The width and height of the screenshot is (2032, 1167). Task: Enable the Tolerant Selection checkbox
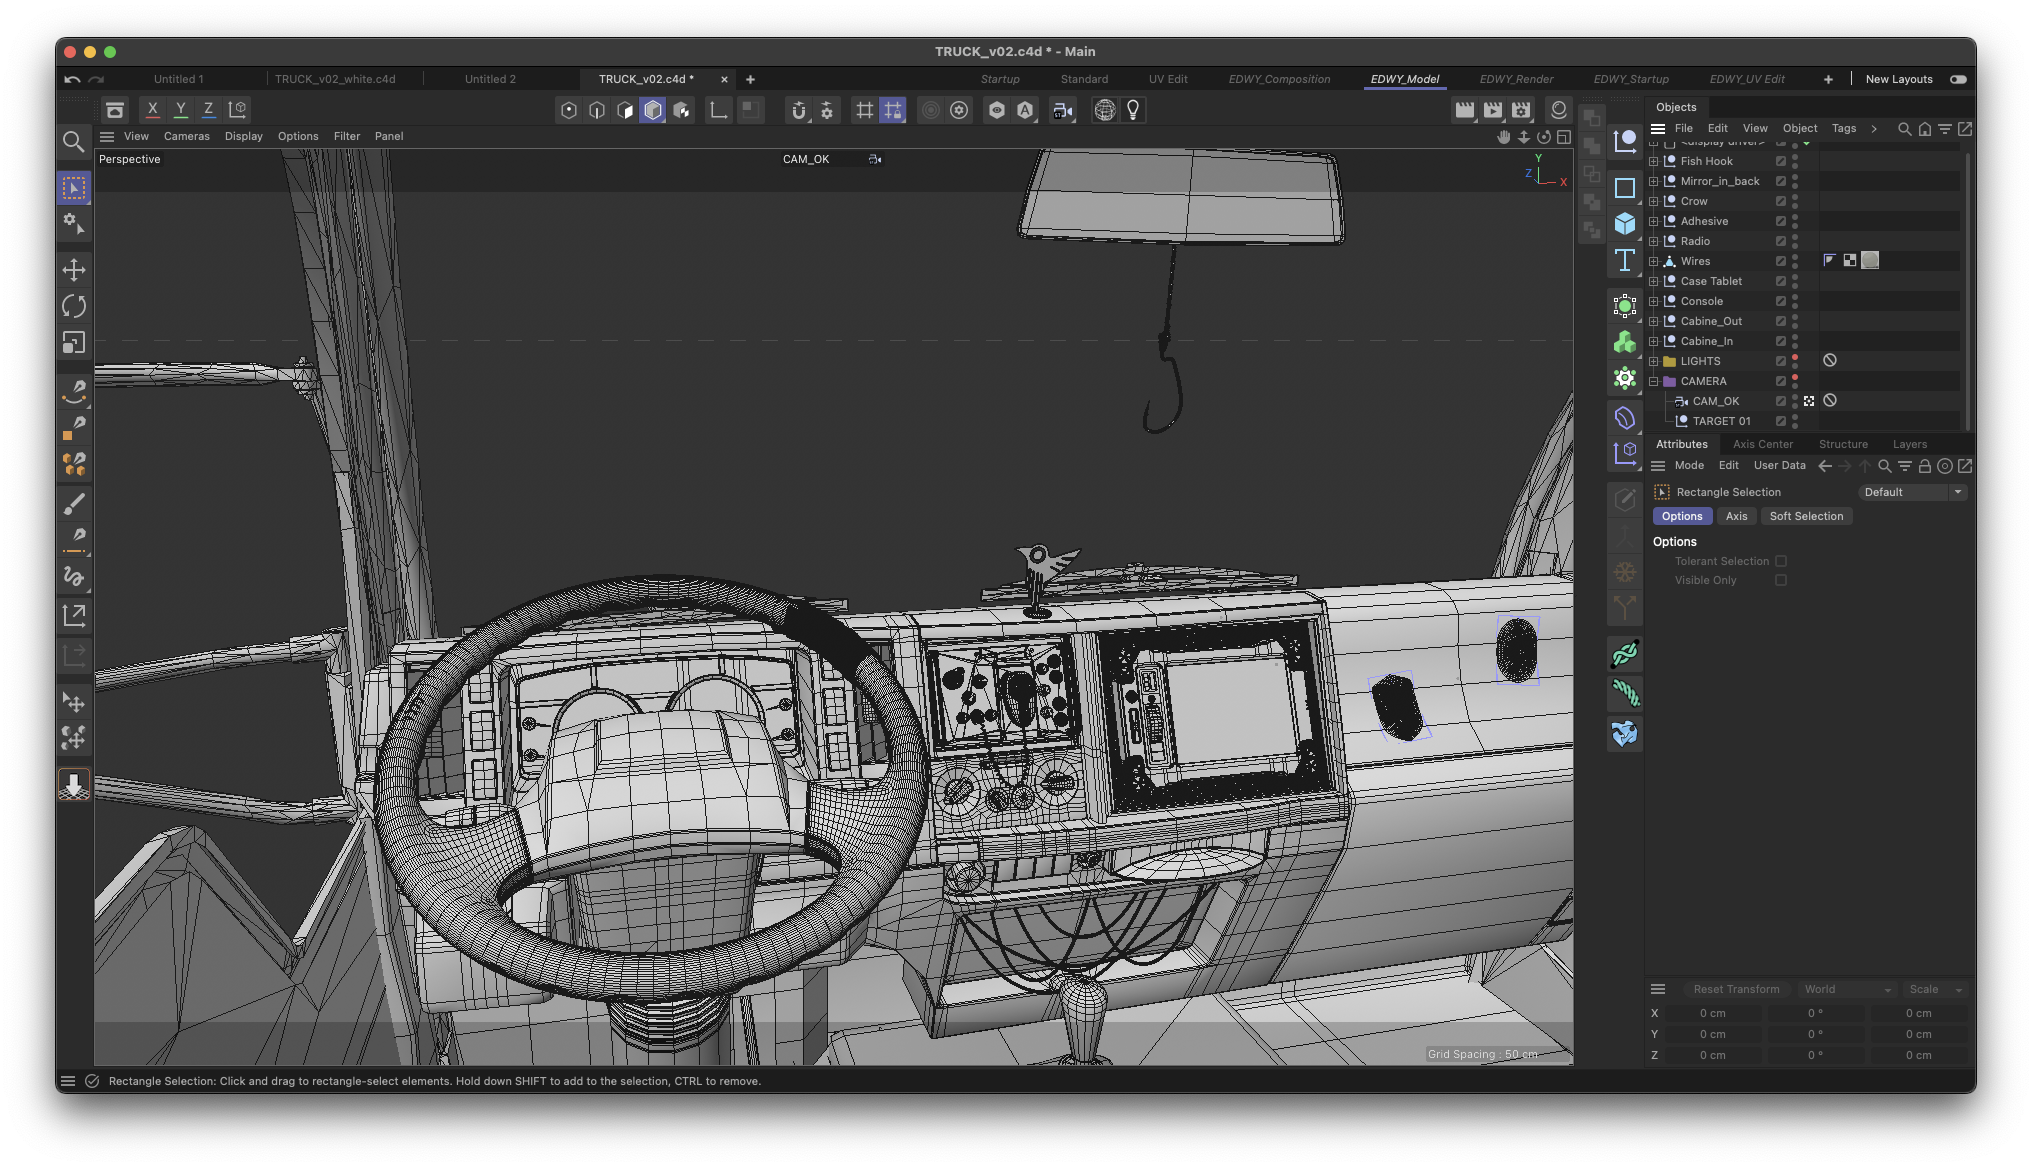1781,561
